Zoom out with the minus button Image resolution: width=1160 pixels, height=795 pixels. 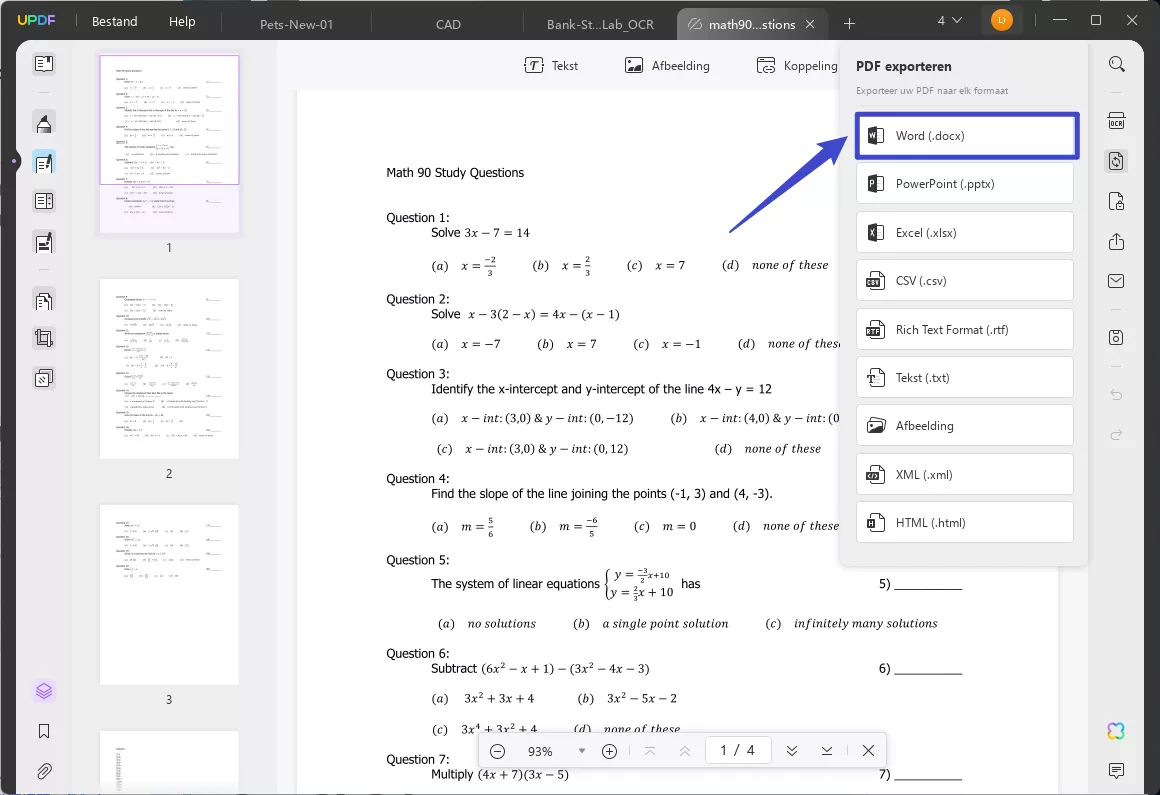click(x=497, y=751)
